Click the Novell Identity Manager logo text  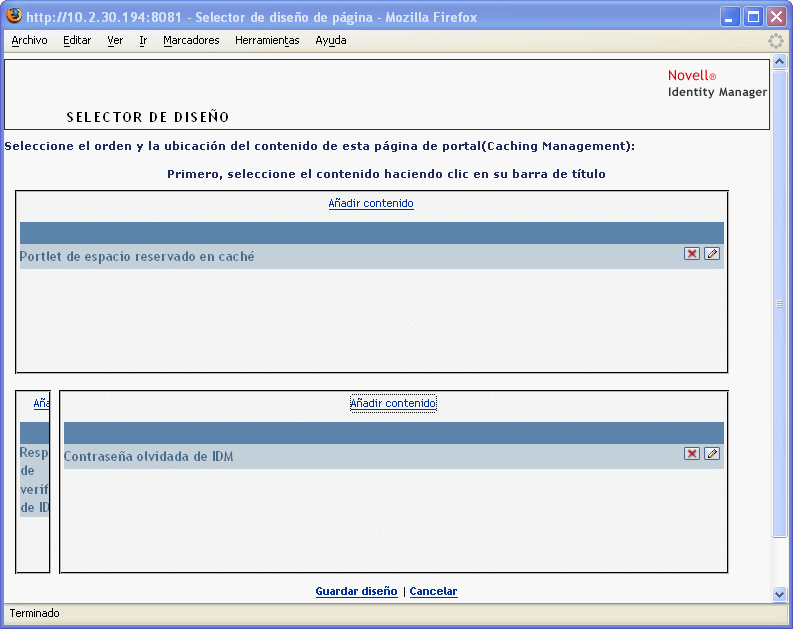click(717, 83)
